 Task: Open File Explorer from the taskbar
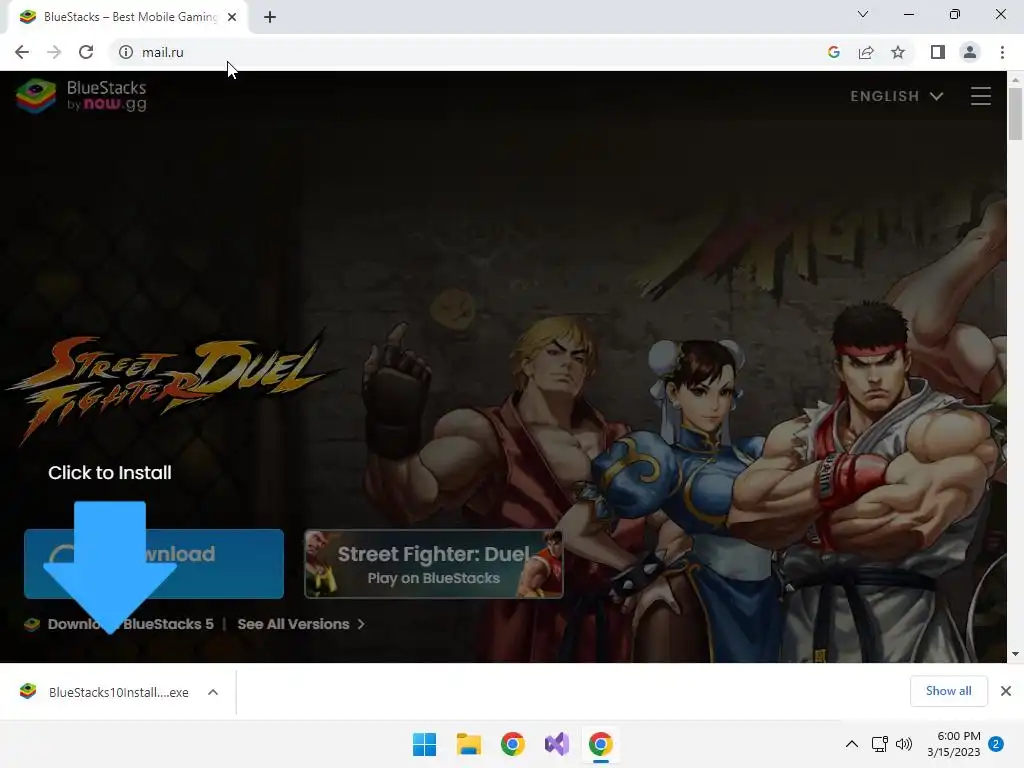468,744
